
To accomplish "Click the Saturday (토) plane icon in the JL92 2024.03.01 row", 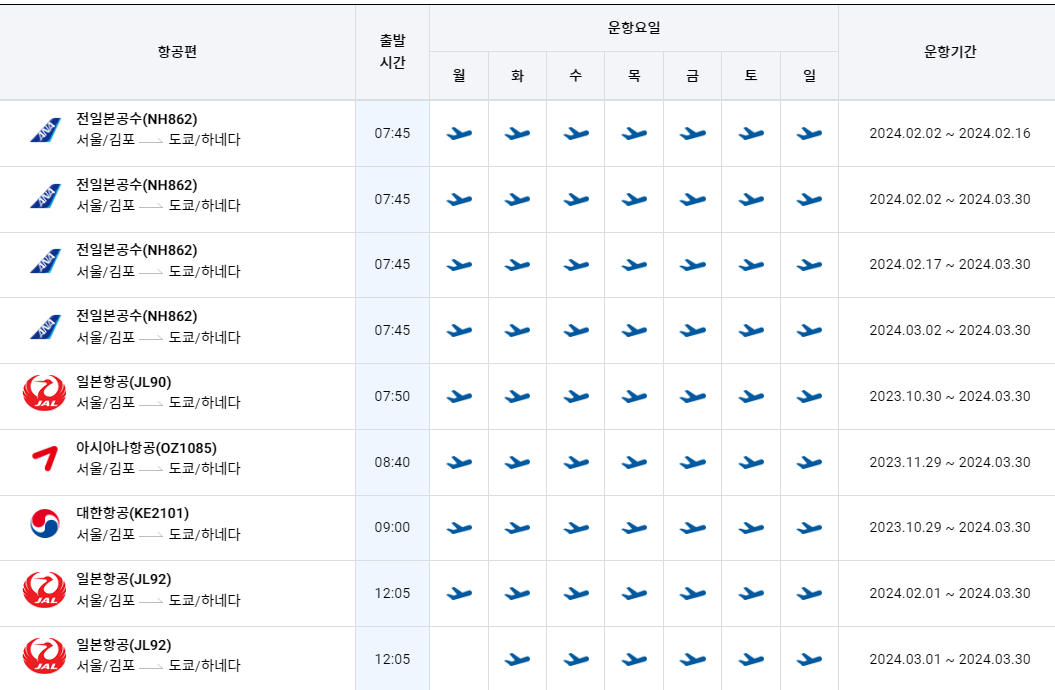I will pos(751,660).
